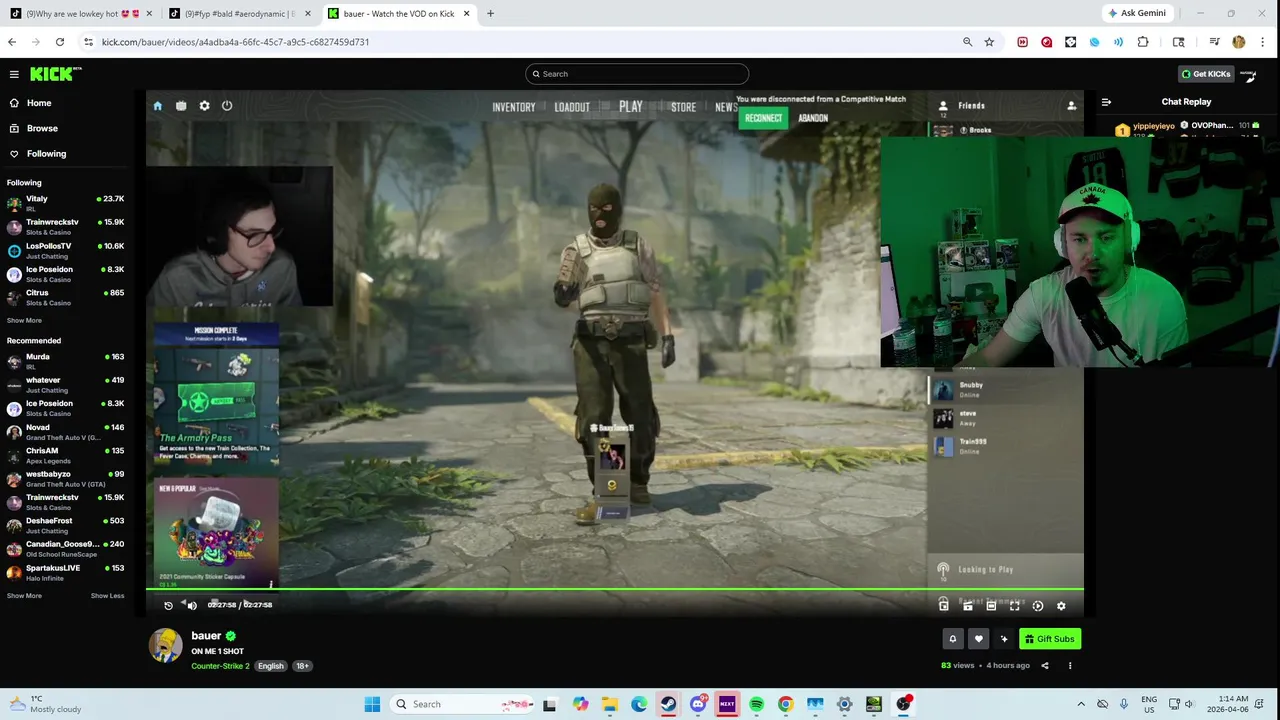Mute the video with the speaker icon
The height and width of the screenshot is (720, 1280).
pyautogui.click(x=192, y=605)
